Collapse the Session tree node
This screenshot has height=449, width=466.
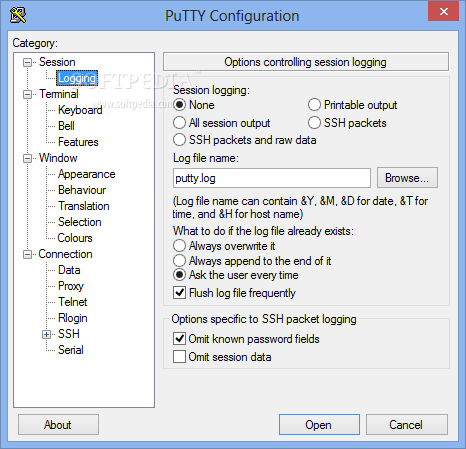27,62
